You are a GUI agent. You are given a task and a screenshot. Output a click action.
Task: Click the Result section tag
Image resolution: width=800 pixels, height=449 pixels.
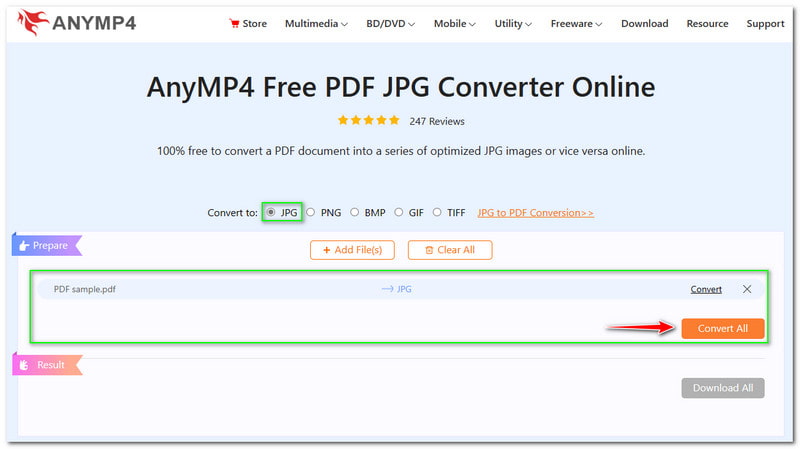click(47, 365)
